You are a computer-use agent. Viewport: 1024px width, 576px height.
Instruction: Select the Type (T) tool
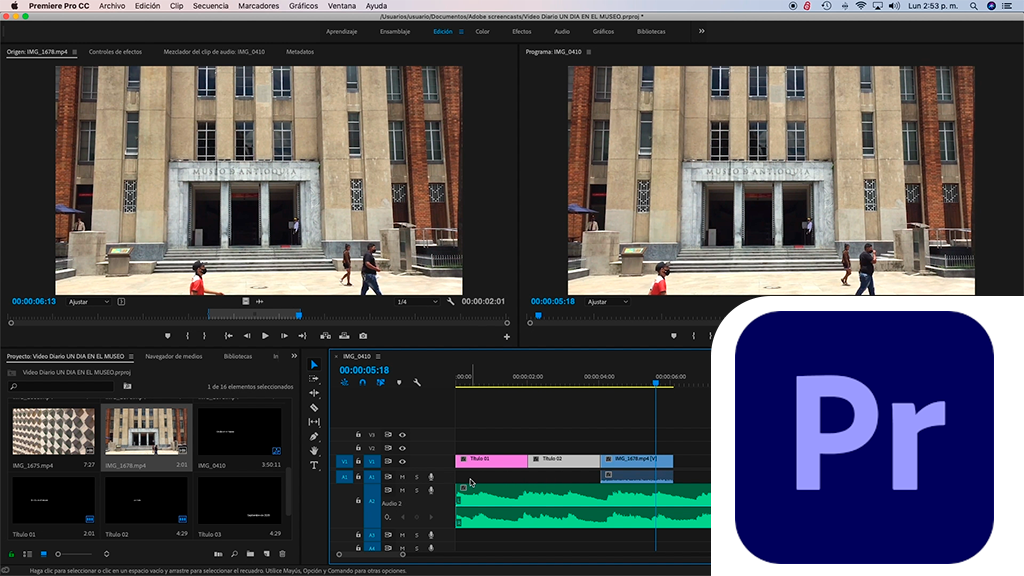314,465
